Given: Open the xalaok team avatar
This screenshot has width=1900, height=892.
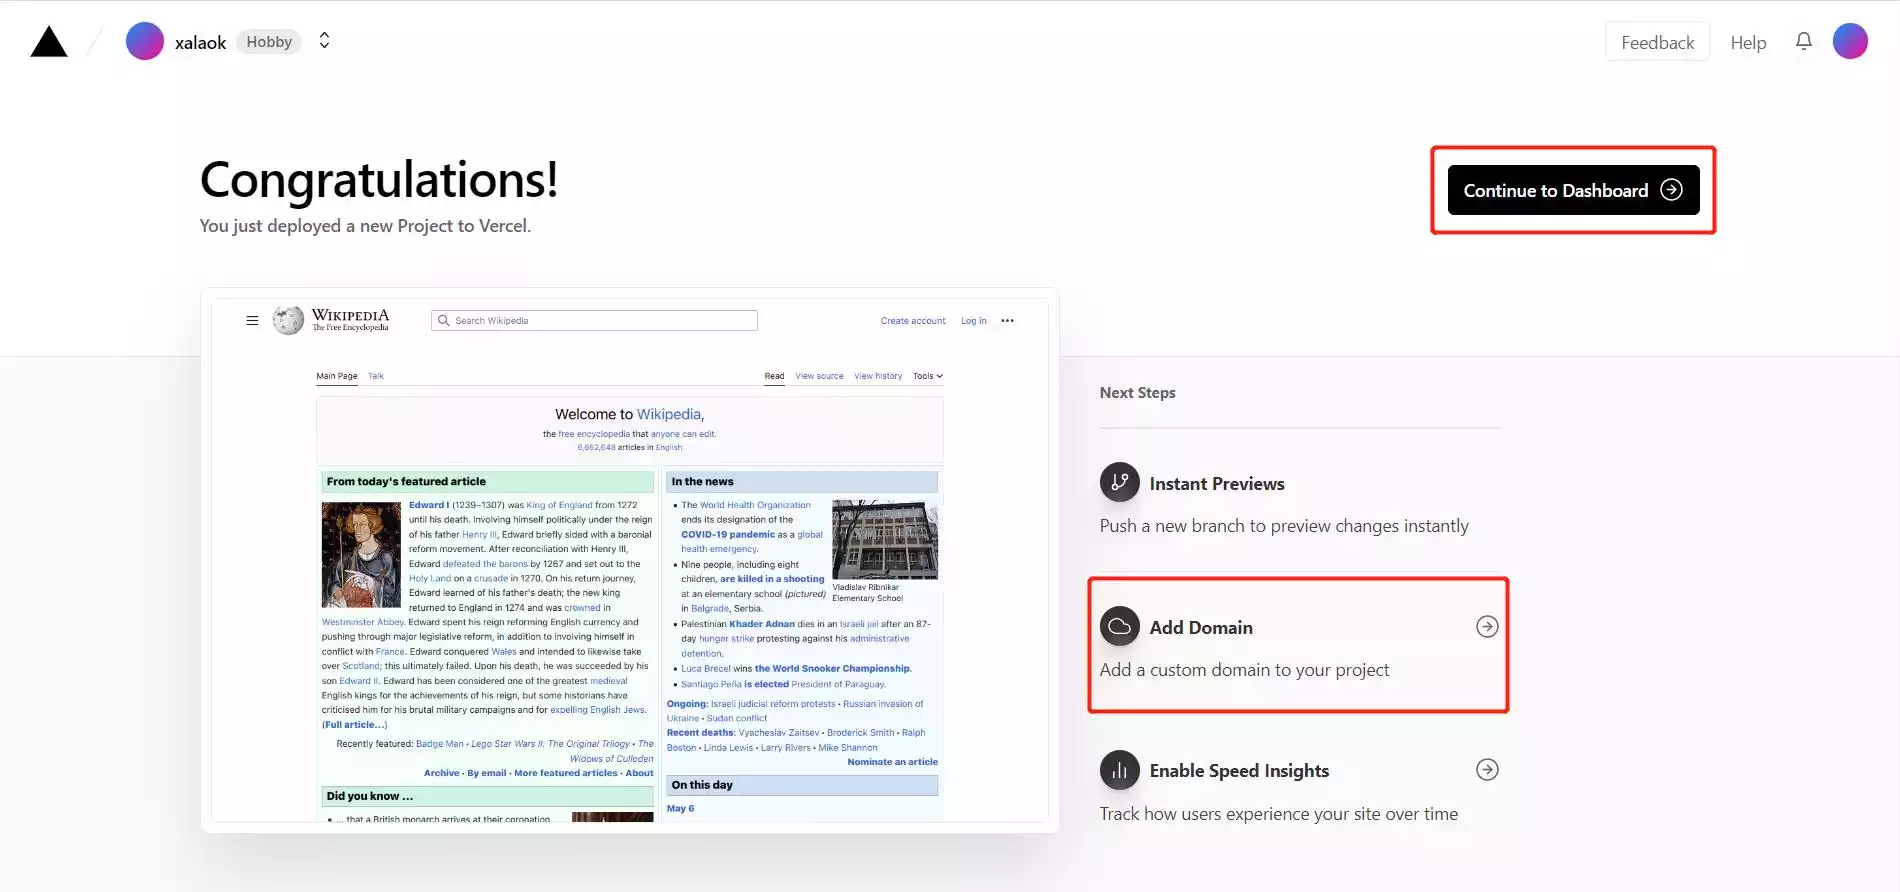Looking at the screenshot, I should (145, 41).
